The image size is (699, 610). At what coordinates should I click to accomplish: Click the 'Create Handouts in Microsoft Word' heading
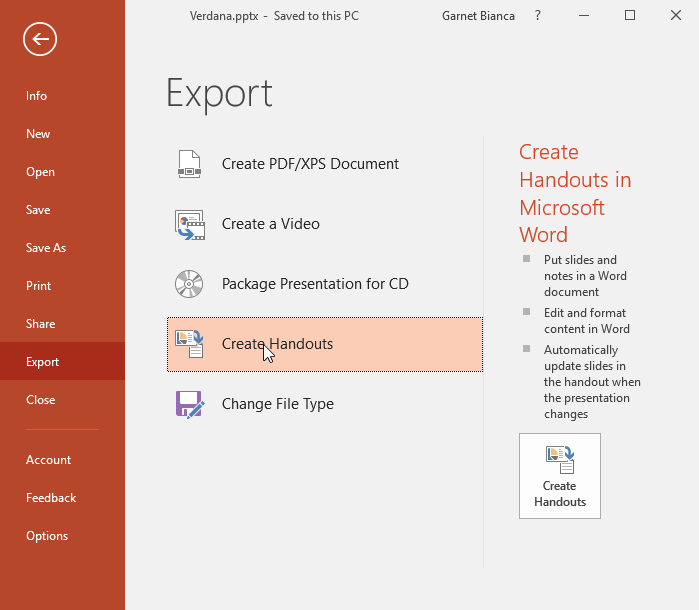[575, 193]
